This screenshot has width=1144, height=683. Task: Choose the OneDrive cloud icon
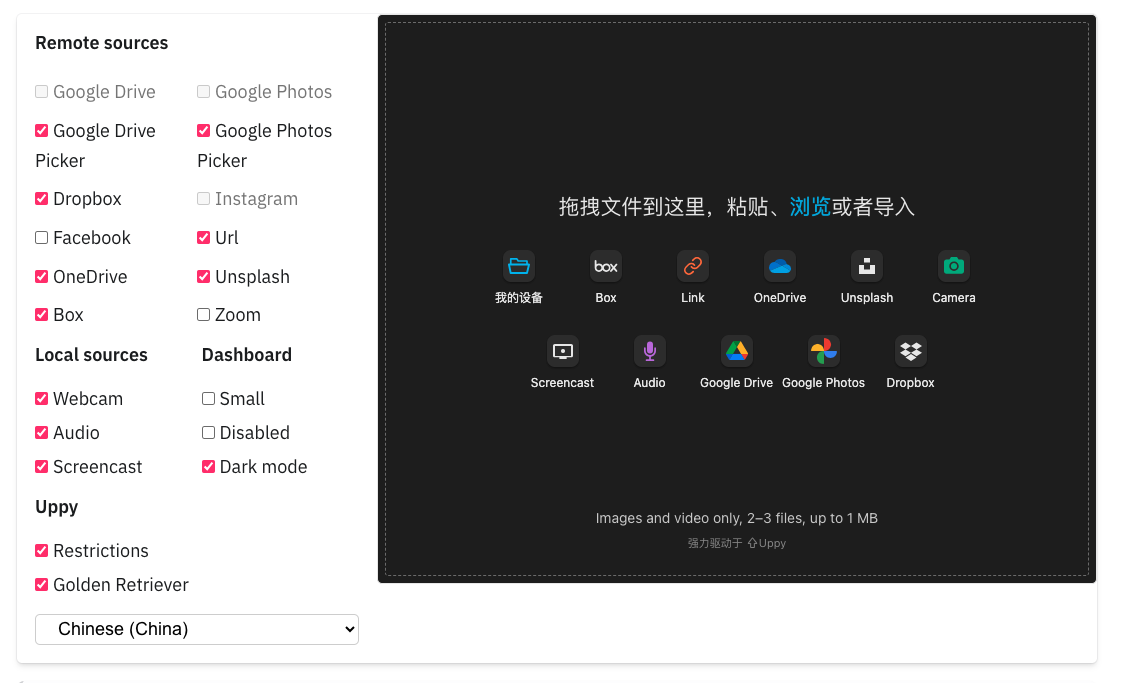coord(780,266)
